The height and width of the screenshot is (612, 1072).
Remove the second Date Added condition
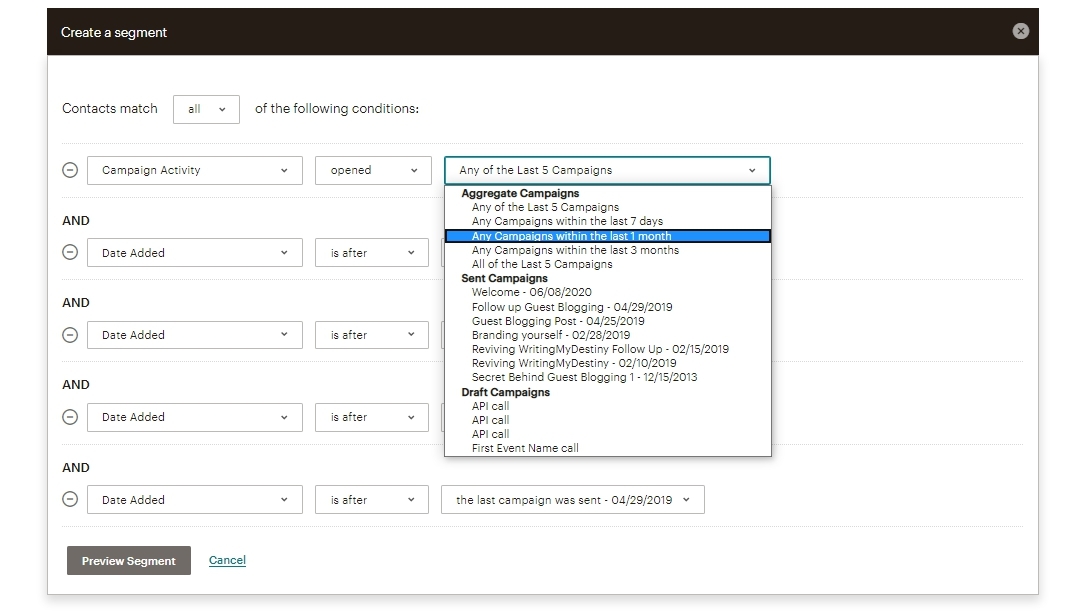(x=70, y=335)
